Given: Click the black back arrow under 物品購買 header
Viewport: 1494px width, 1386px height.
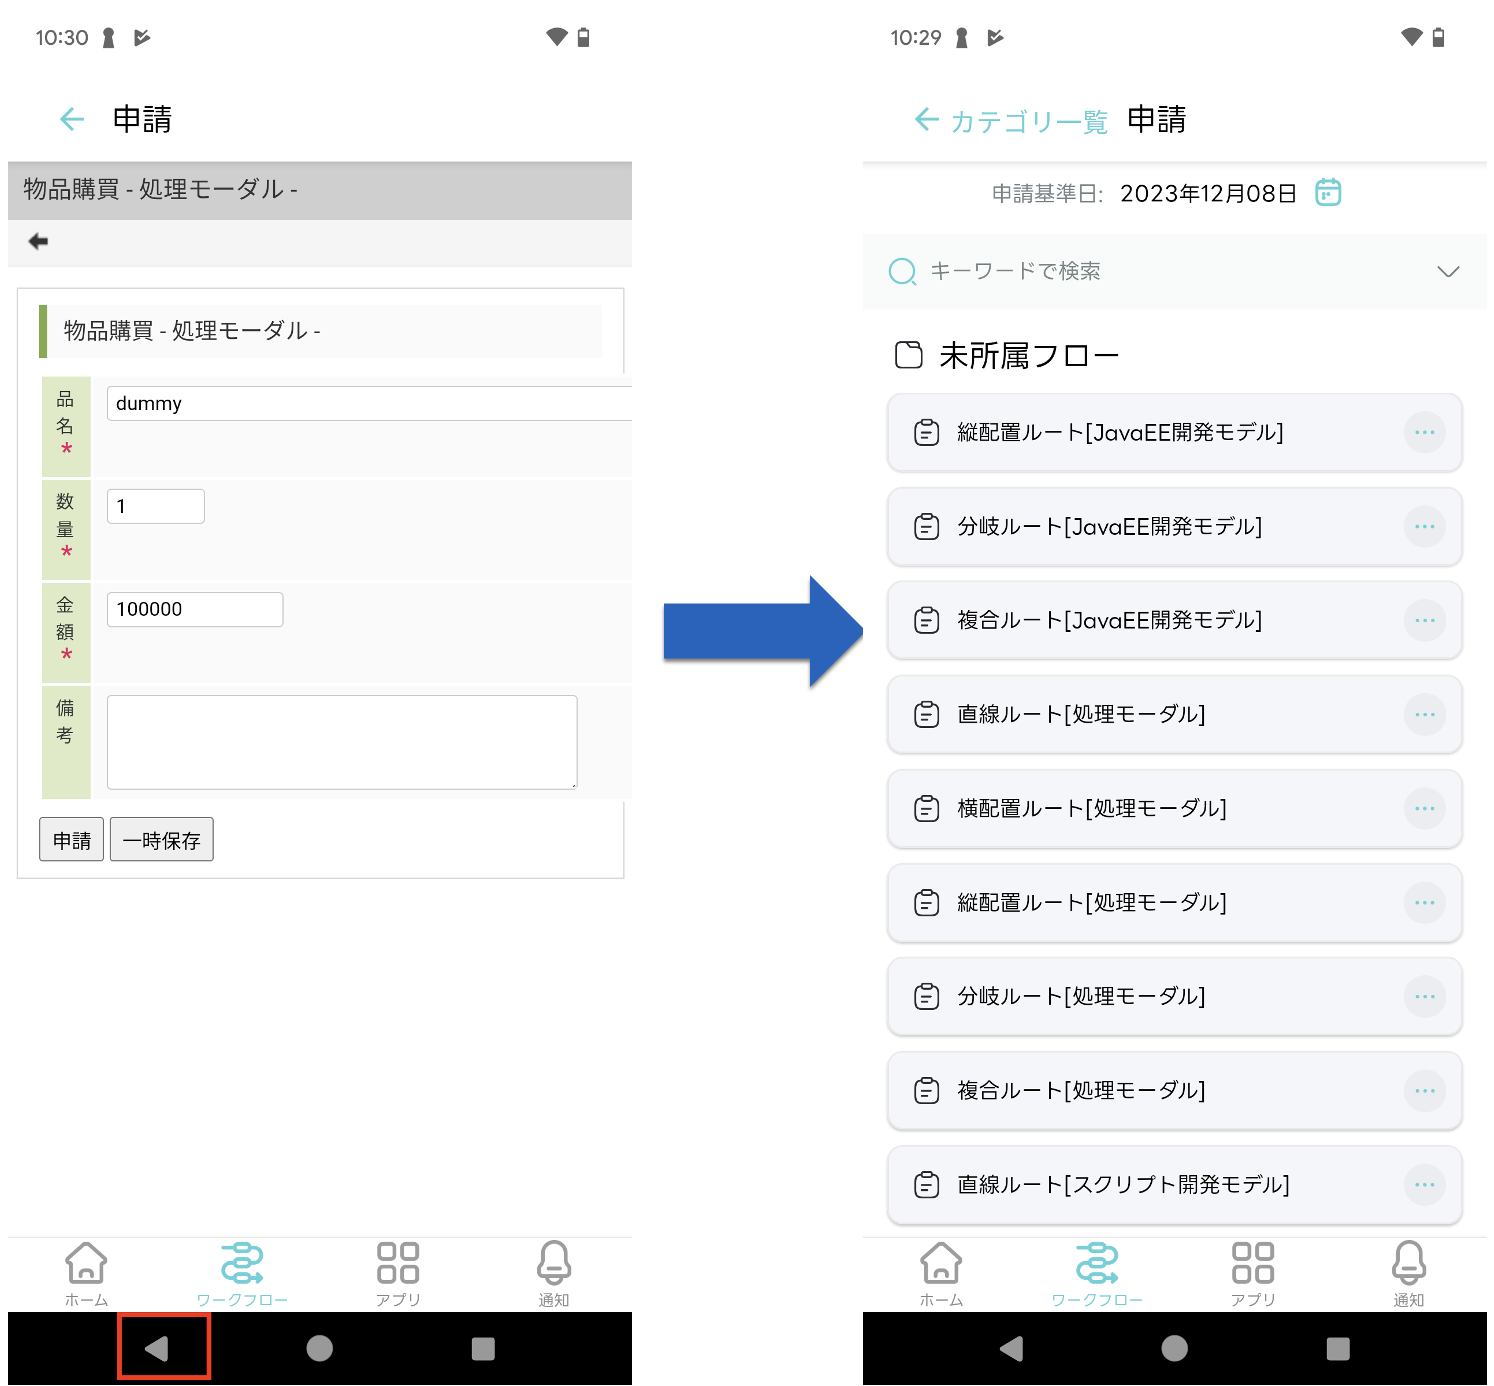Looking at the screenshot, I should [38, 241].
